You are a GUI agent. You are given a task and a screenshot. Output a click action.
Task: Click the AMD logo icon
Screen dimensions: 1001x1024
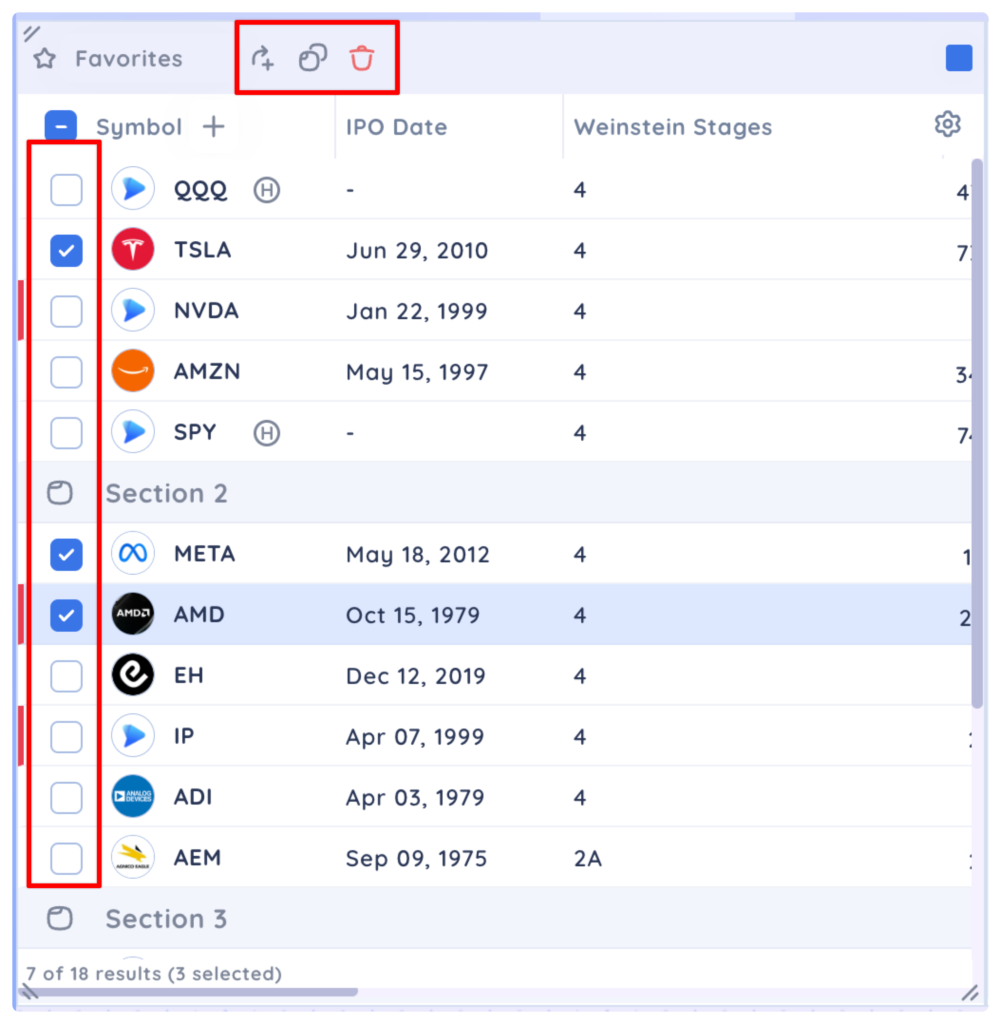pyautogui.click(x=133, y=615)
